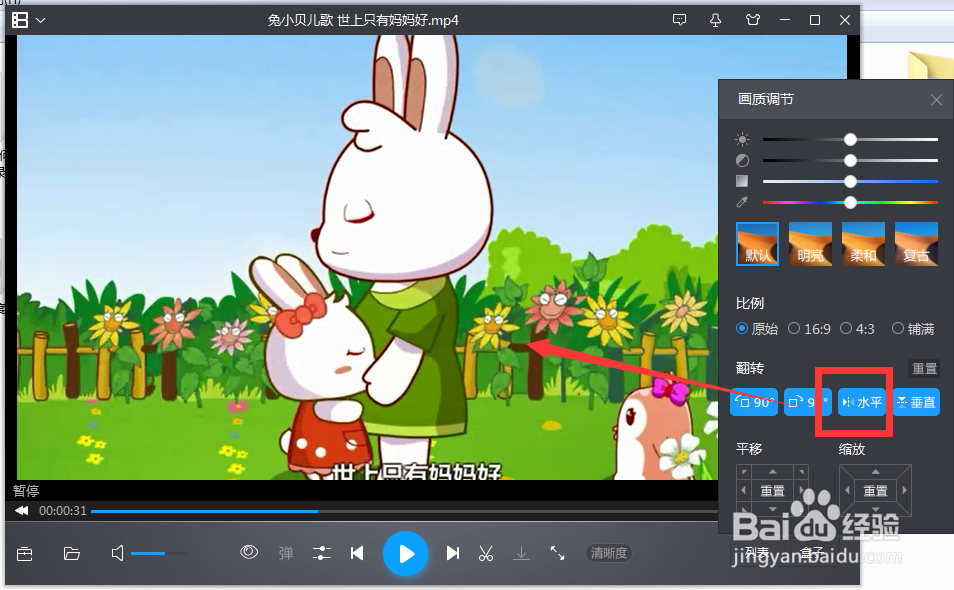Click the saturation square icon
Viewport: 954px width, 590px height.
click(x=742, y=181)
